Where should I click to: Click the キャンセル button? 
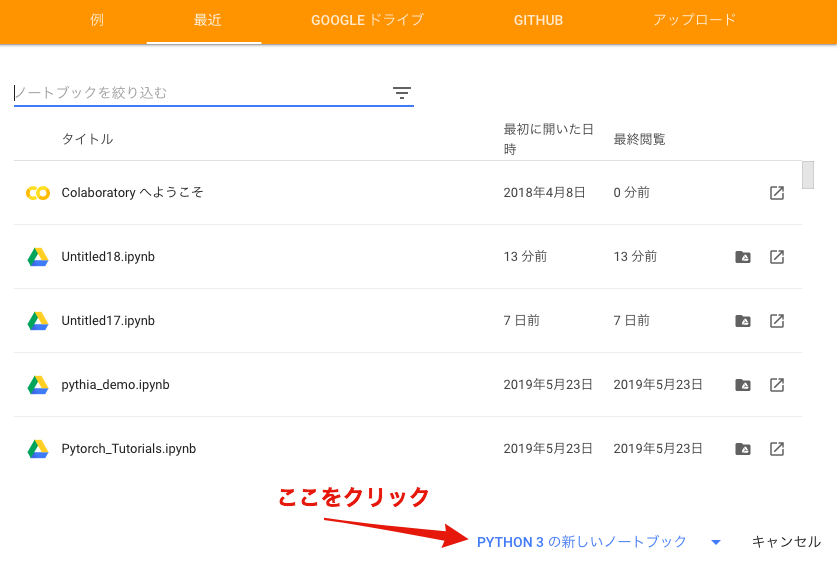[x=786, y=542]
